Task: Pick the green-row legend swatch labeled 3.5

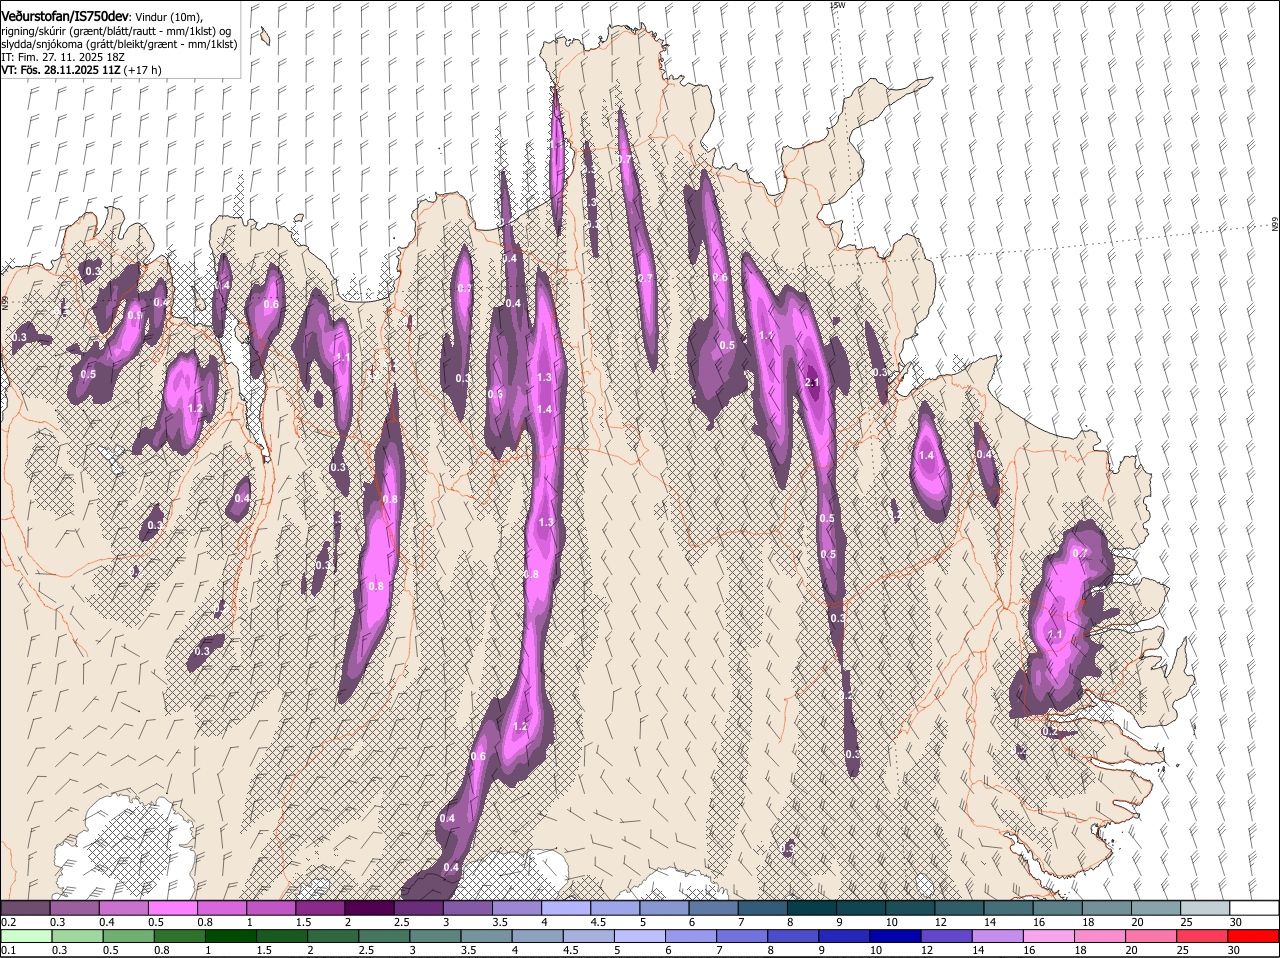Action: pyautogui.click(x=486, y=937)
